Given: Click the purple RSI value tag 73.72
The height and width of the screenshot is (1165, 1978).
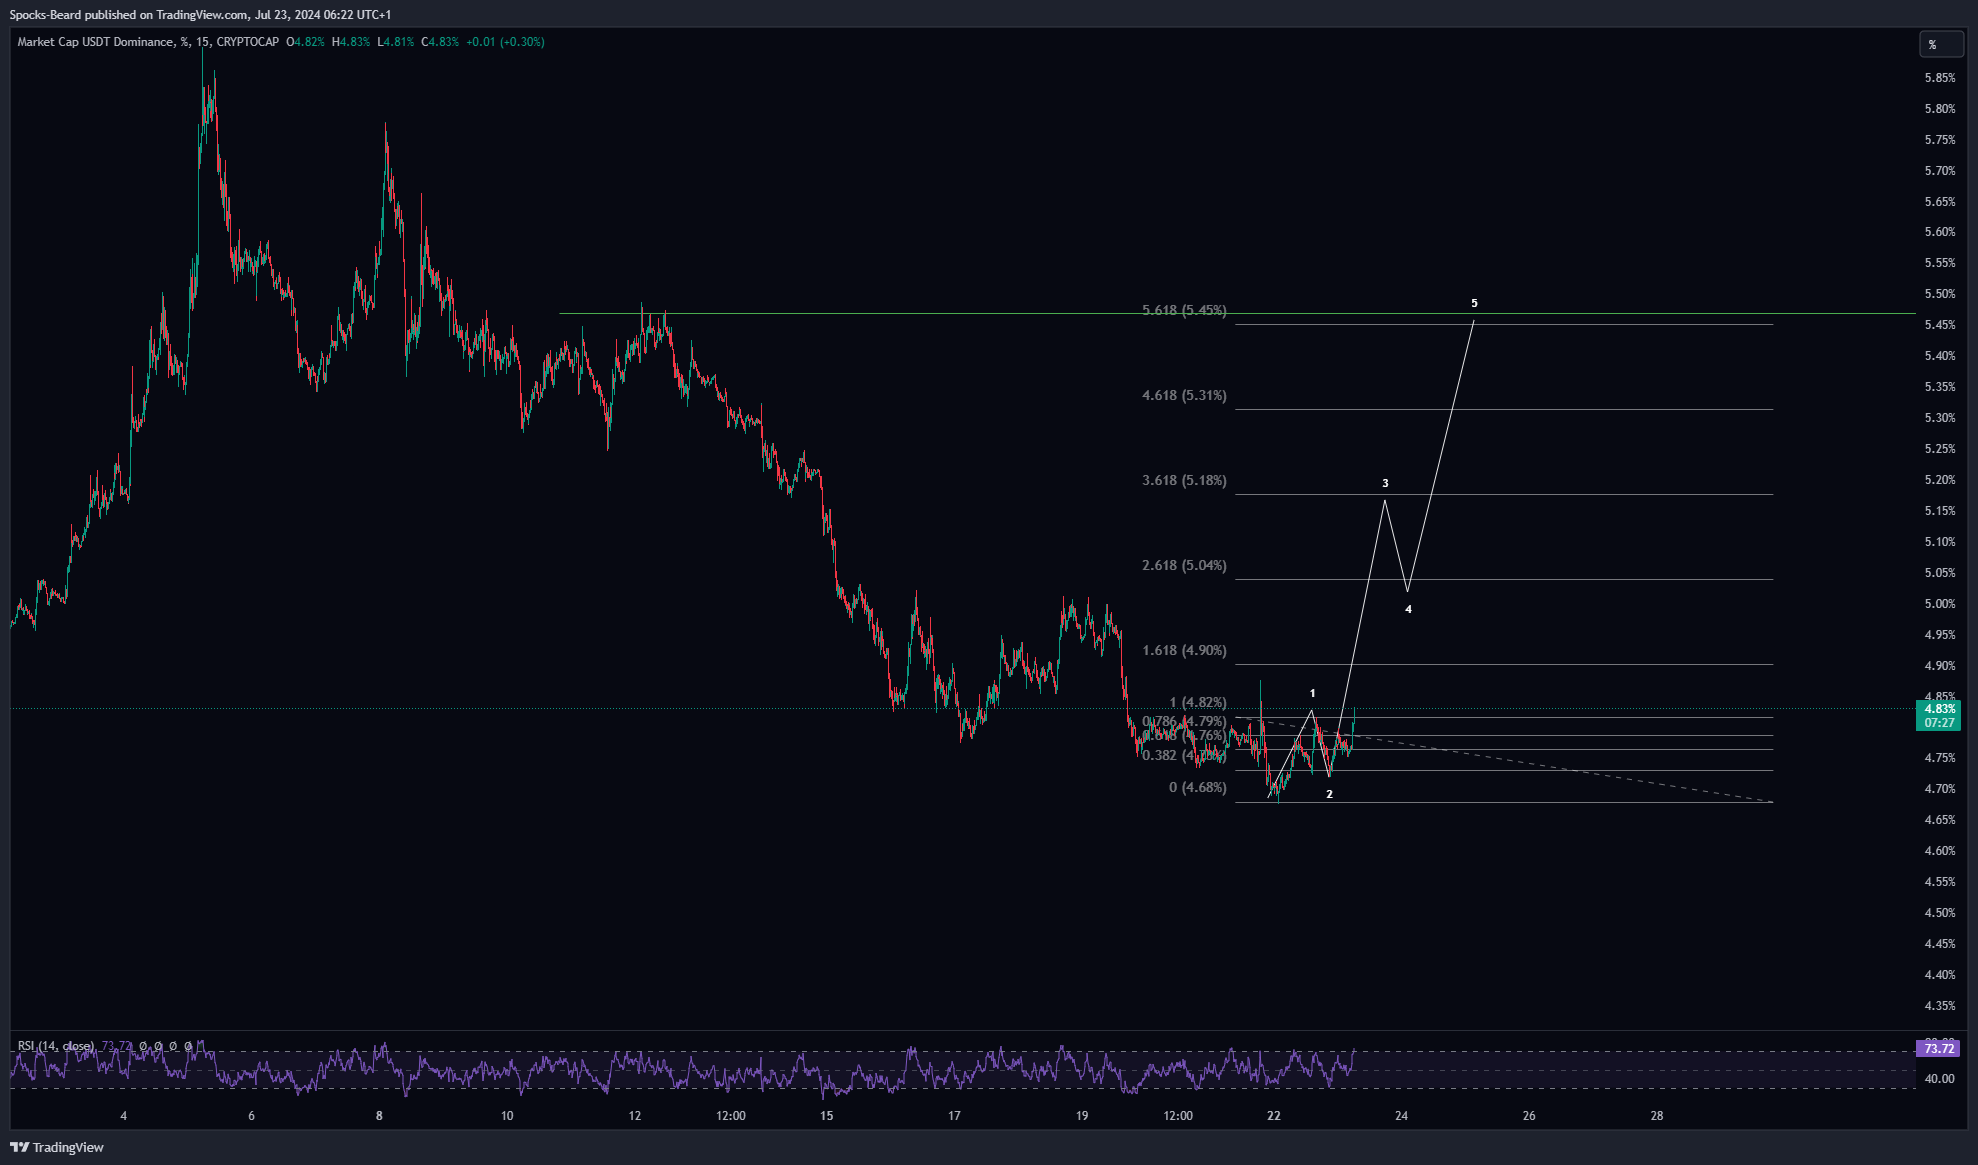Looking at the screenshot, I should pos(1938,1048).
